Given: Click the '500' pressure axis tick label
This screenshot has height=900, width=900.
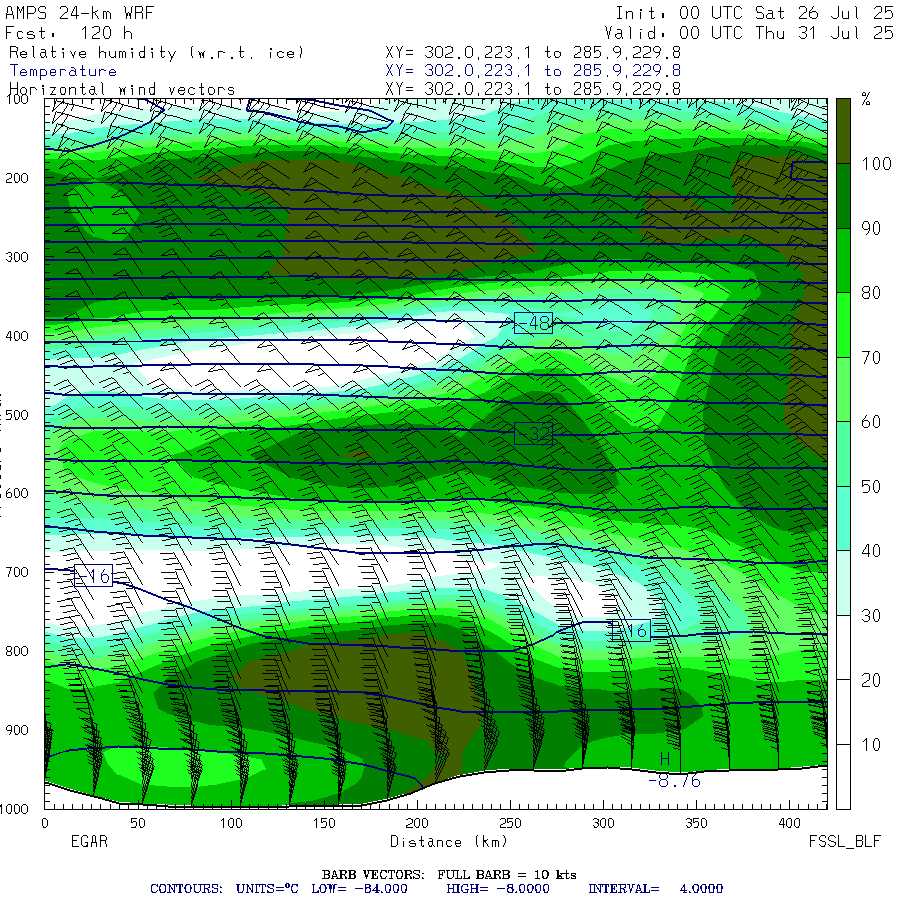Looking at the screenshot, I should (17, 415).
